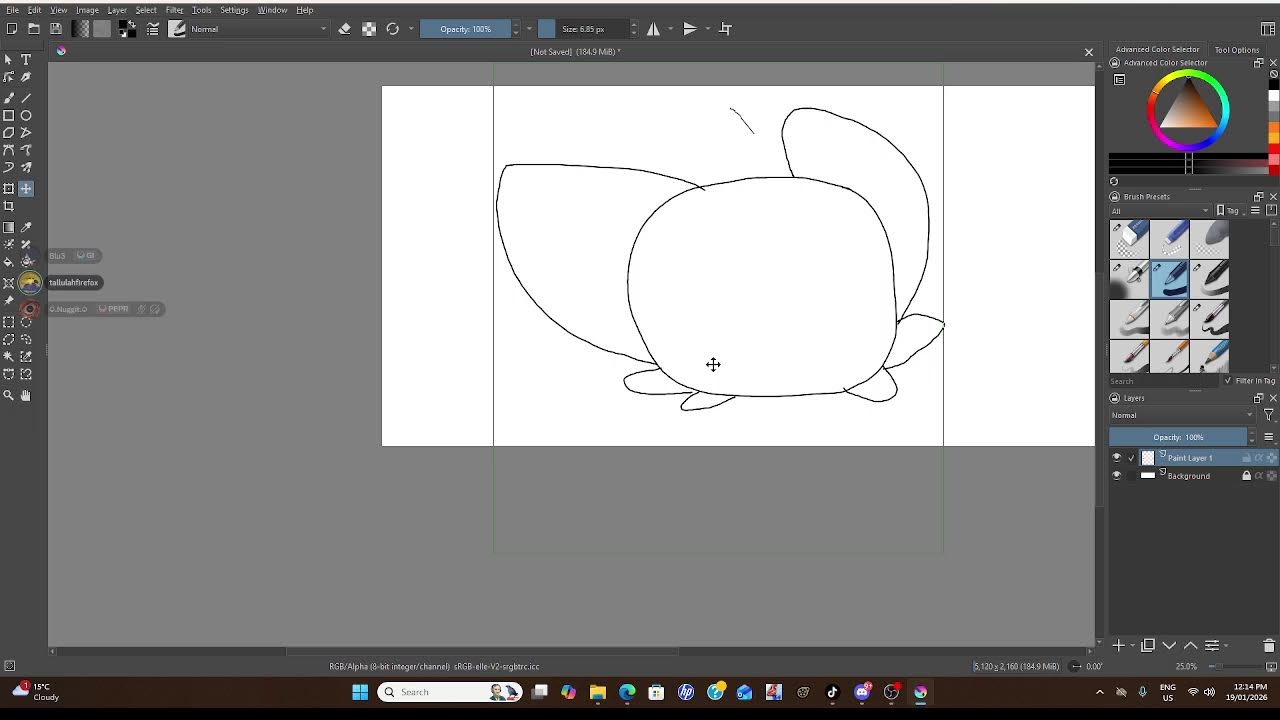This screenshot has height=720, width=1280.
Task: Open the layer filter funnel dropdown
Action: 1269,415
